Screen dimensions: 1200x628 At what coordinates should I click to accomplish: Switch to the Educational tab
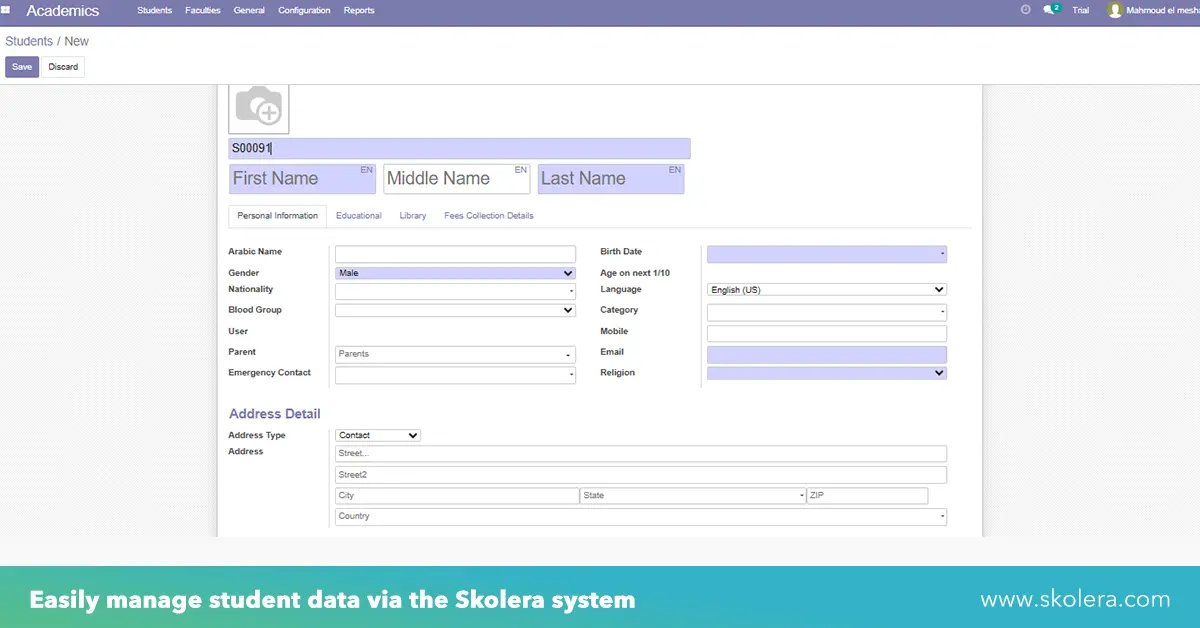[x=358, y=215]
